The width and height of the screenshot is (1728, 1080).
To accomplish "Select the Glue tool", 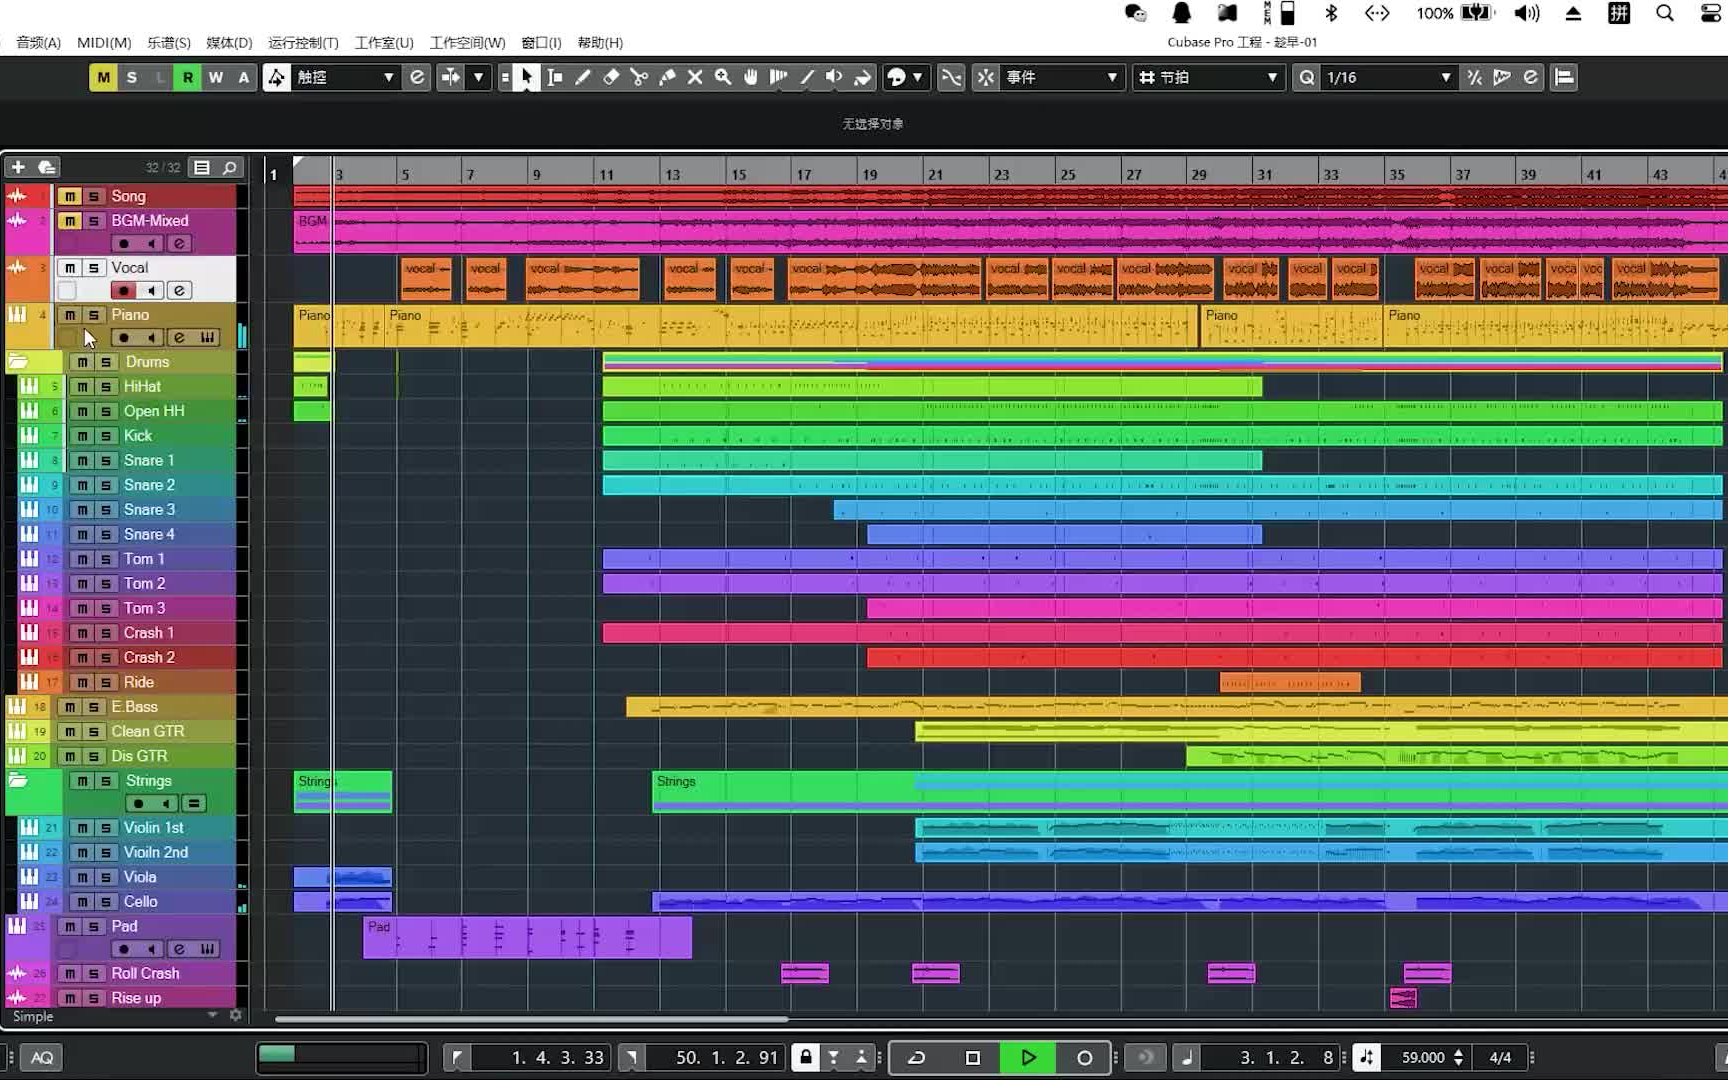I will [667, 77].
